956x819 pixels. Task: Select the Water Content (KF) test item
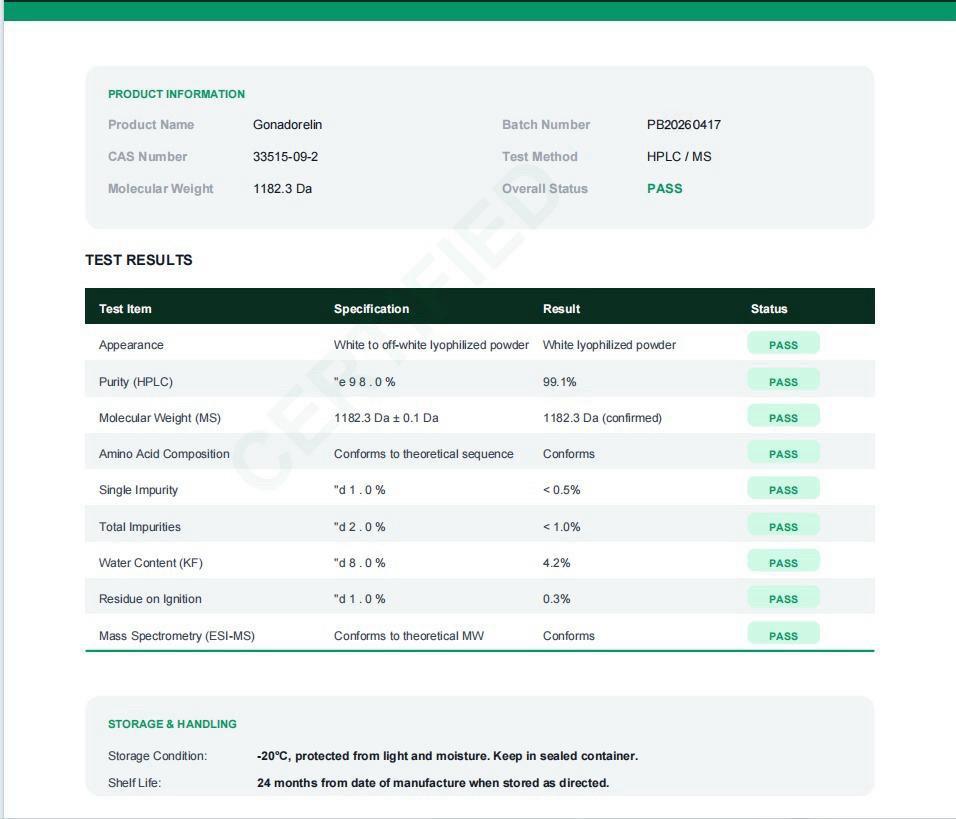click(x=151, y=563)
